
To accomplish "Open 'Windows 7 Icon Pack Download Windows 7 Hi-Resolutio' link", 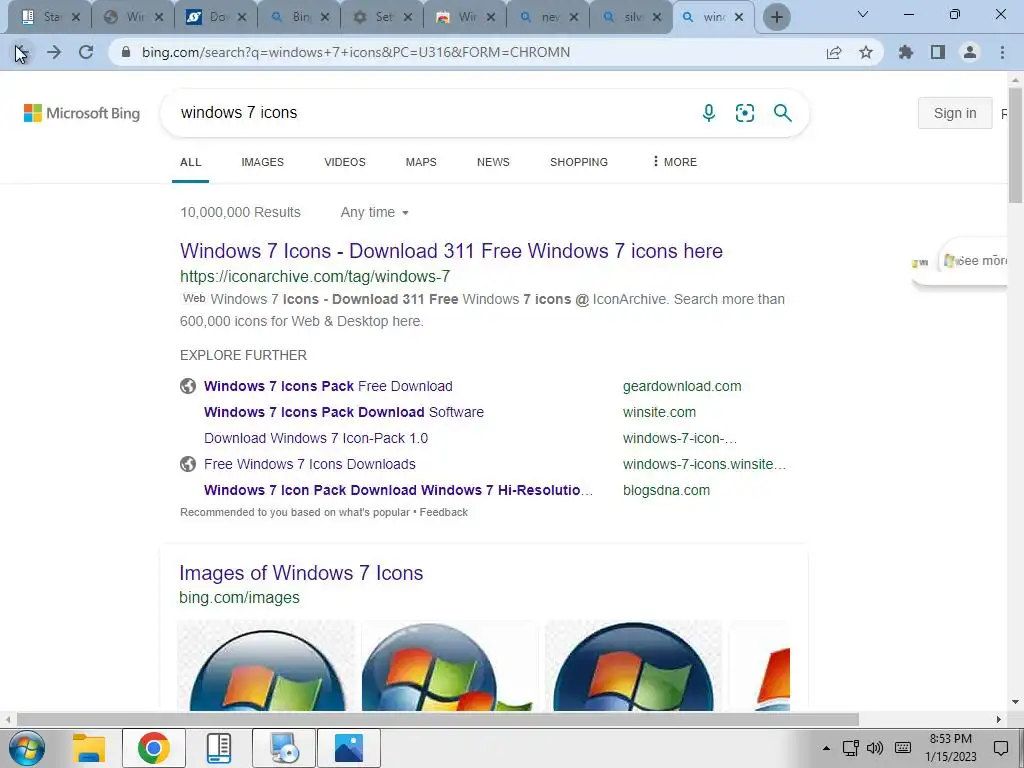I will tap(398, 490).
